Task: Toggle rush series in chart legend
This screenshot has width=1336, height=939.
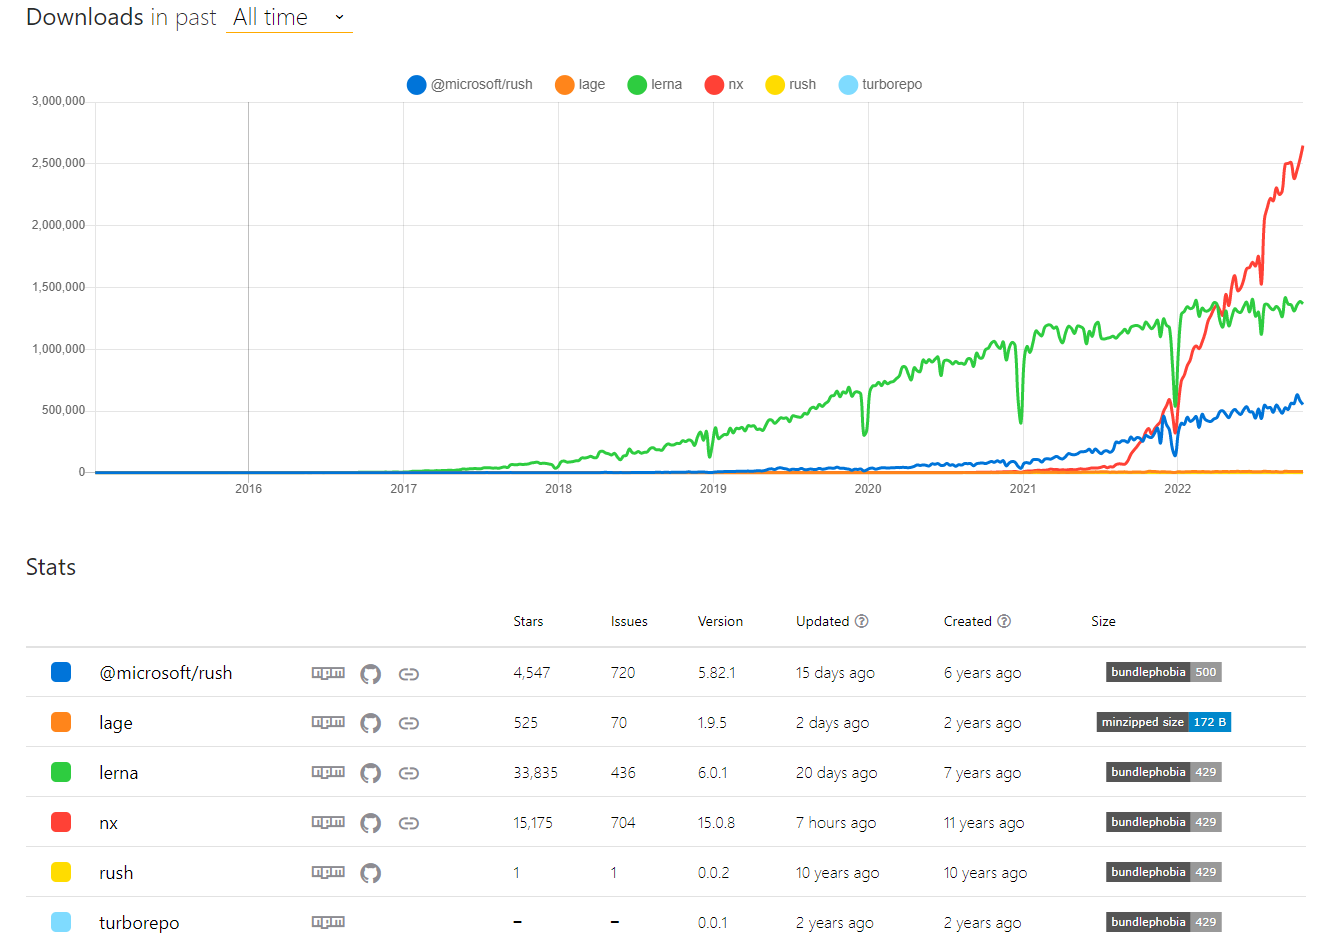Action: (790, 85)
